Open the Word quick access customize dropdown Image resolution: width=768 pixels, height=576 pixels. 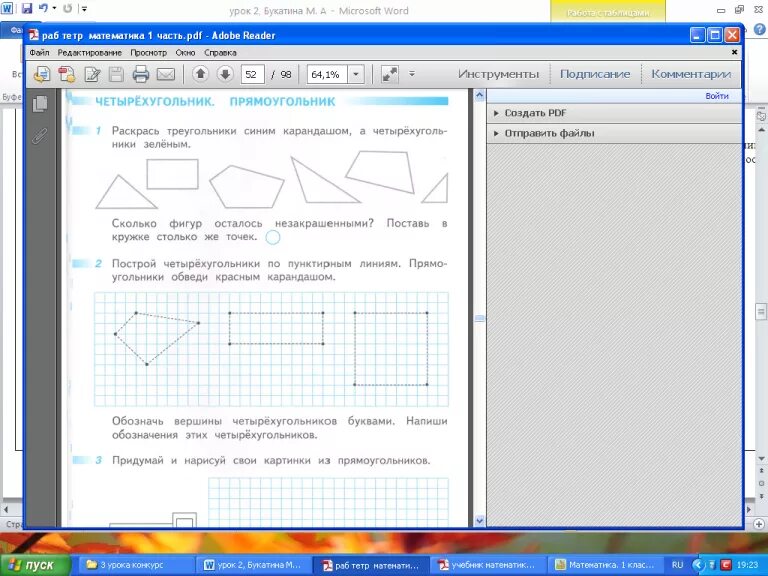(84, 8)
